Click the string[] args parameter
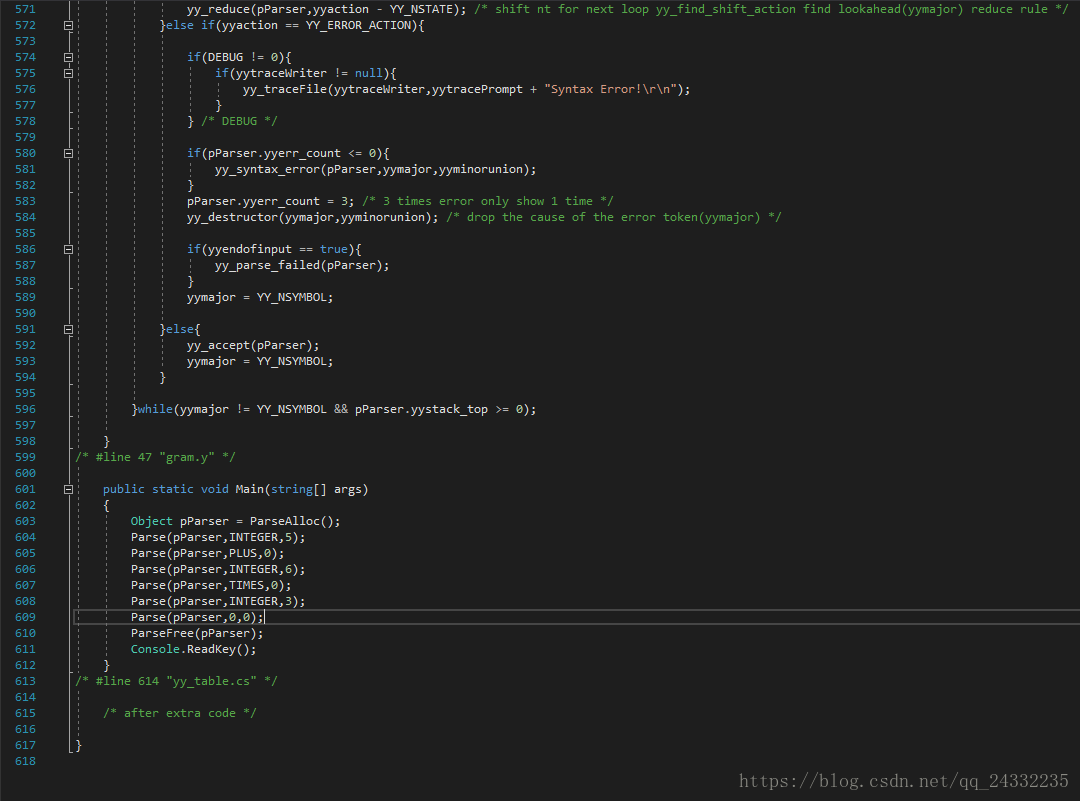This screenshot has height=801, width=1080. pyautogui.click(x=316, y=490)
